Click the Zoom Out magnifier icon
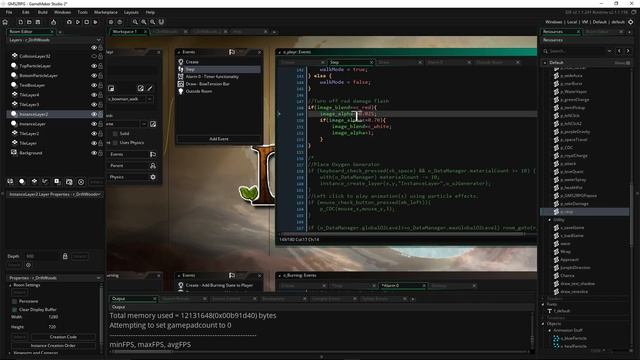The height and width of the screenshot is (360, 640). point(135,22)
